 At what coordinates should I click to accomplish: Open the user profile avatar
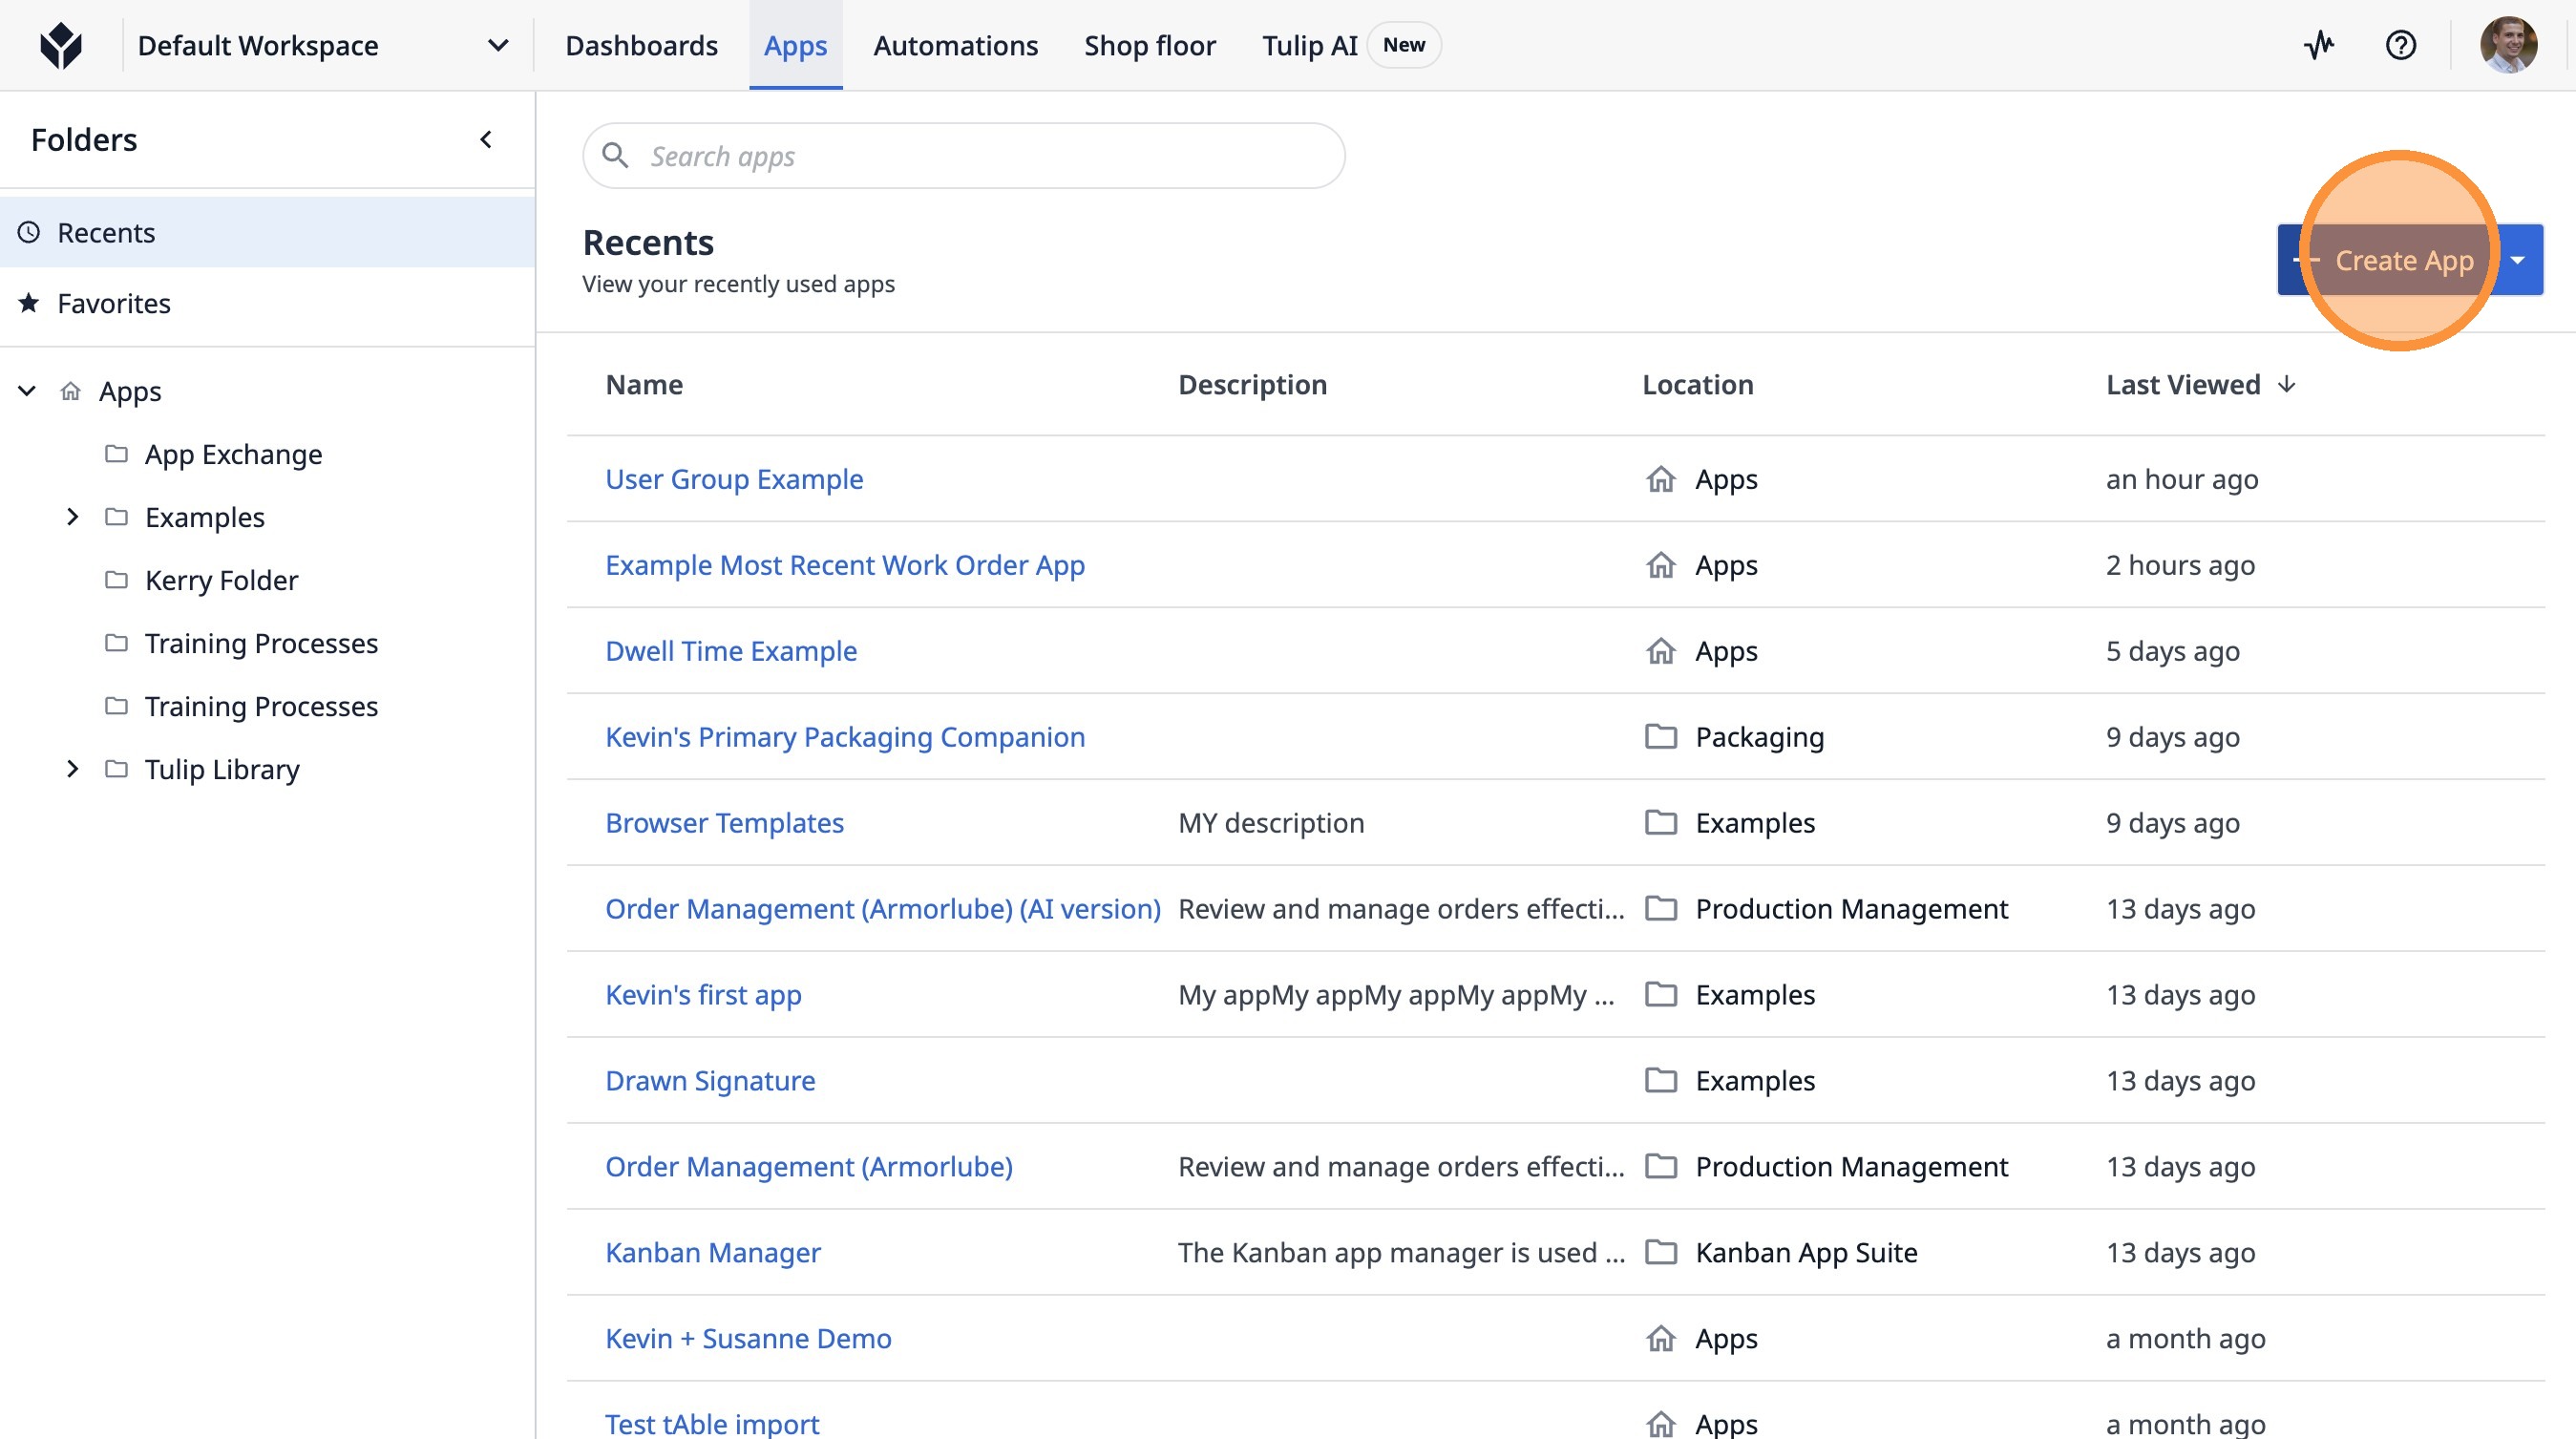coord(2508,45)
